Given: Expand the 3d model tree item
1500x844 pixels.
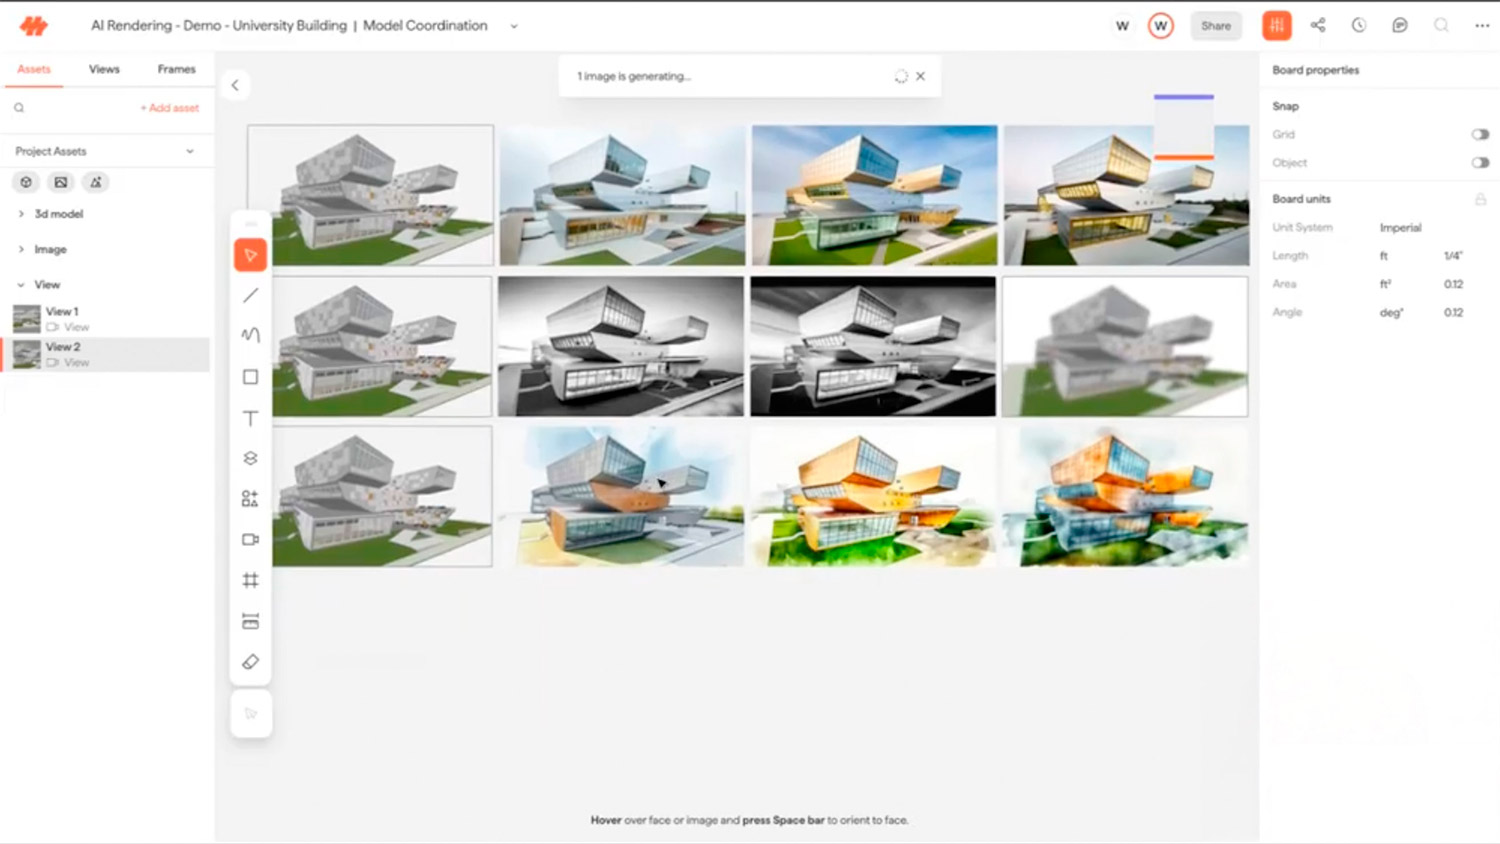Looking at the screenshot, I should [21, 214].
